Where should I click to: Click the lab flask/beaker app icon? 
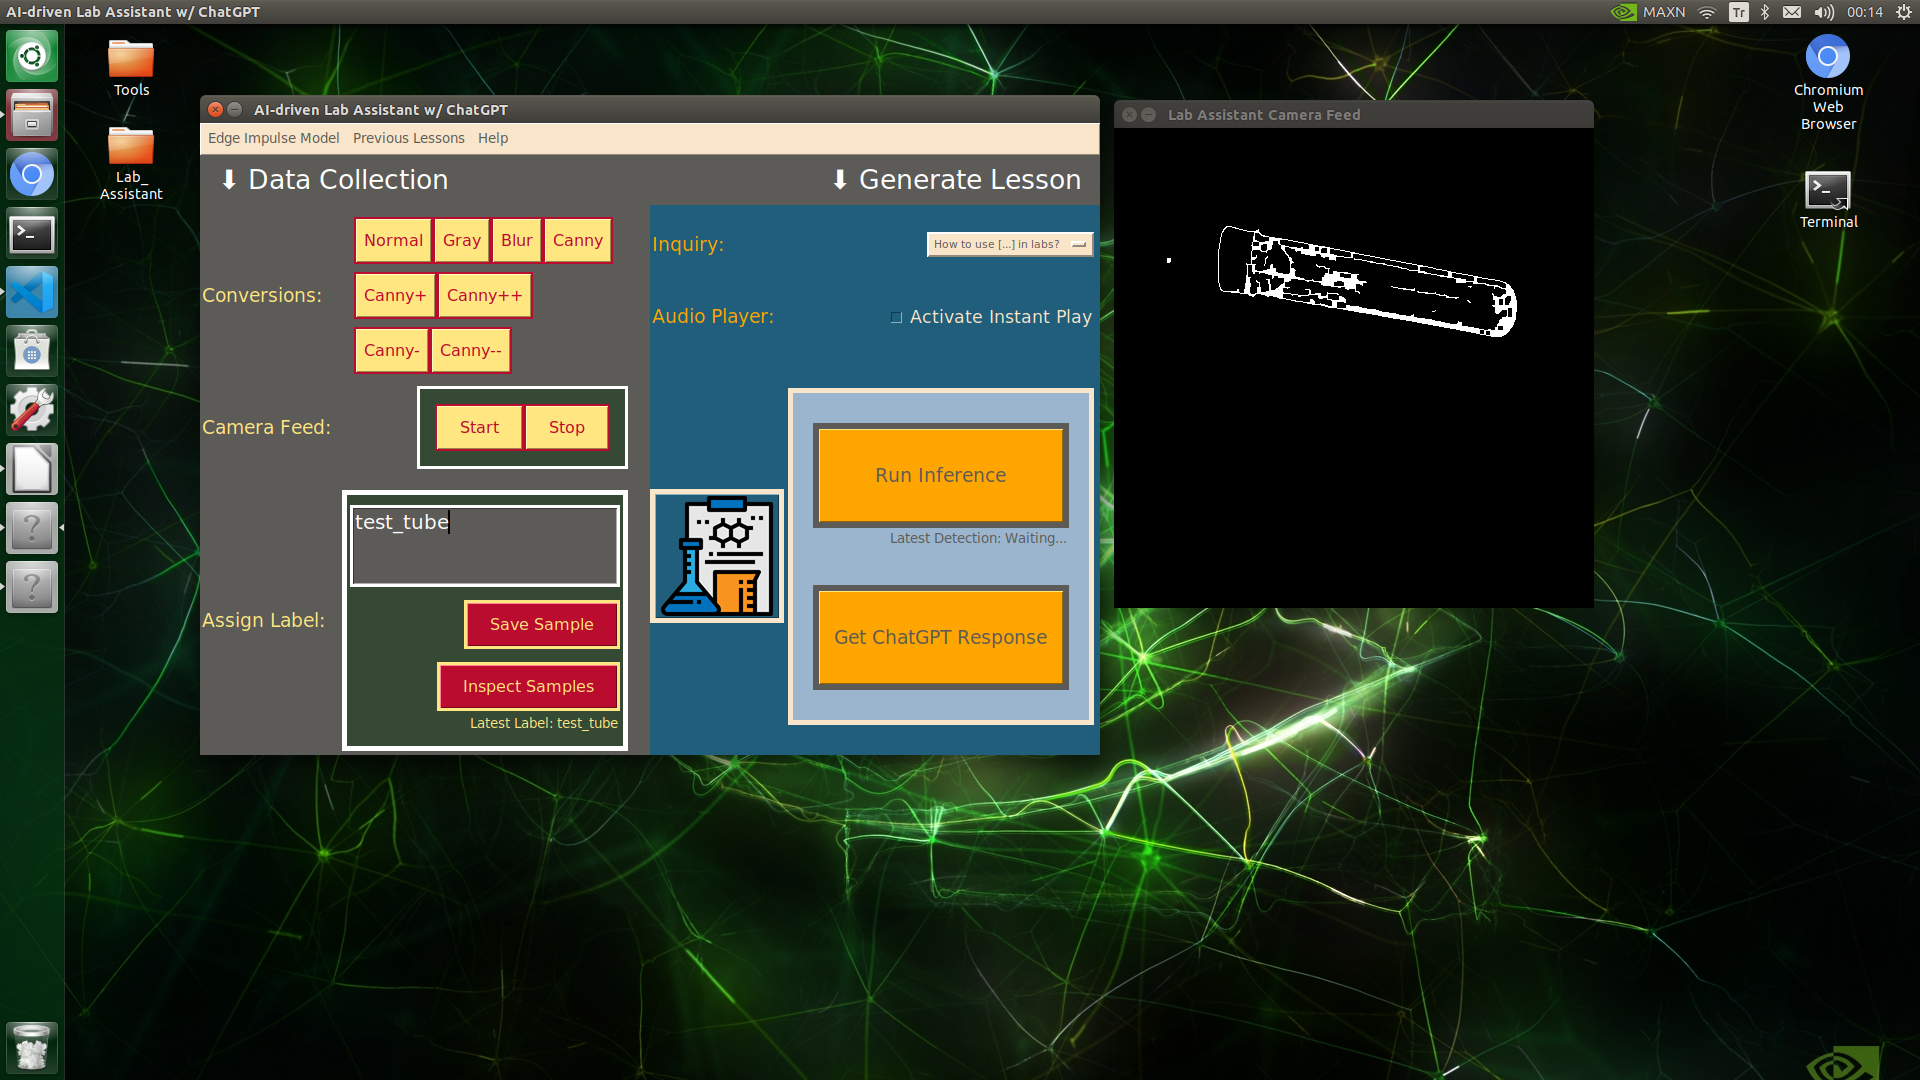click(721, 556)
